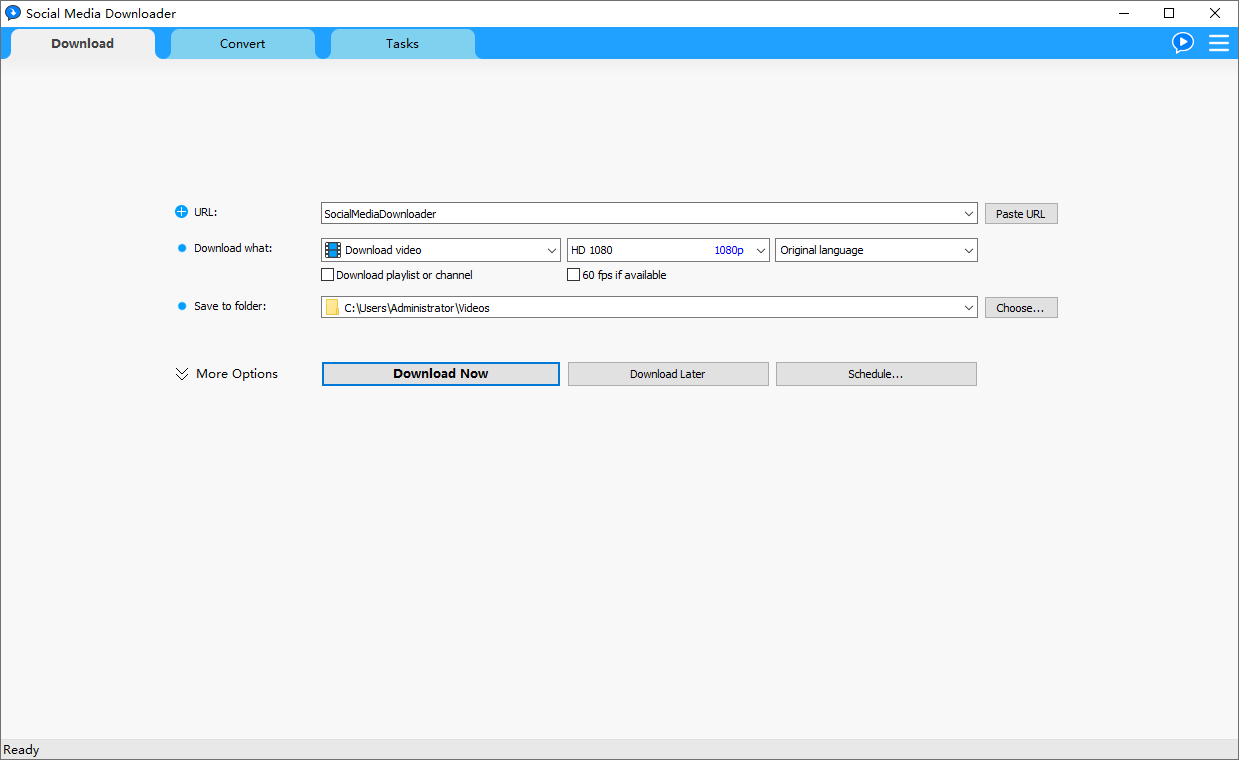Switch to the Convert tab
1239x760 pixels.
point(243,44)
